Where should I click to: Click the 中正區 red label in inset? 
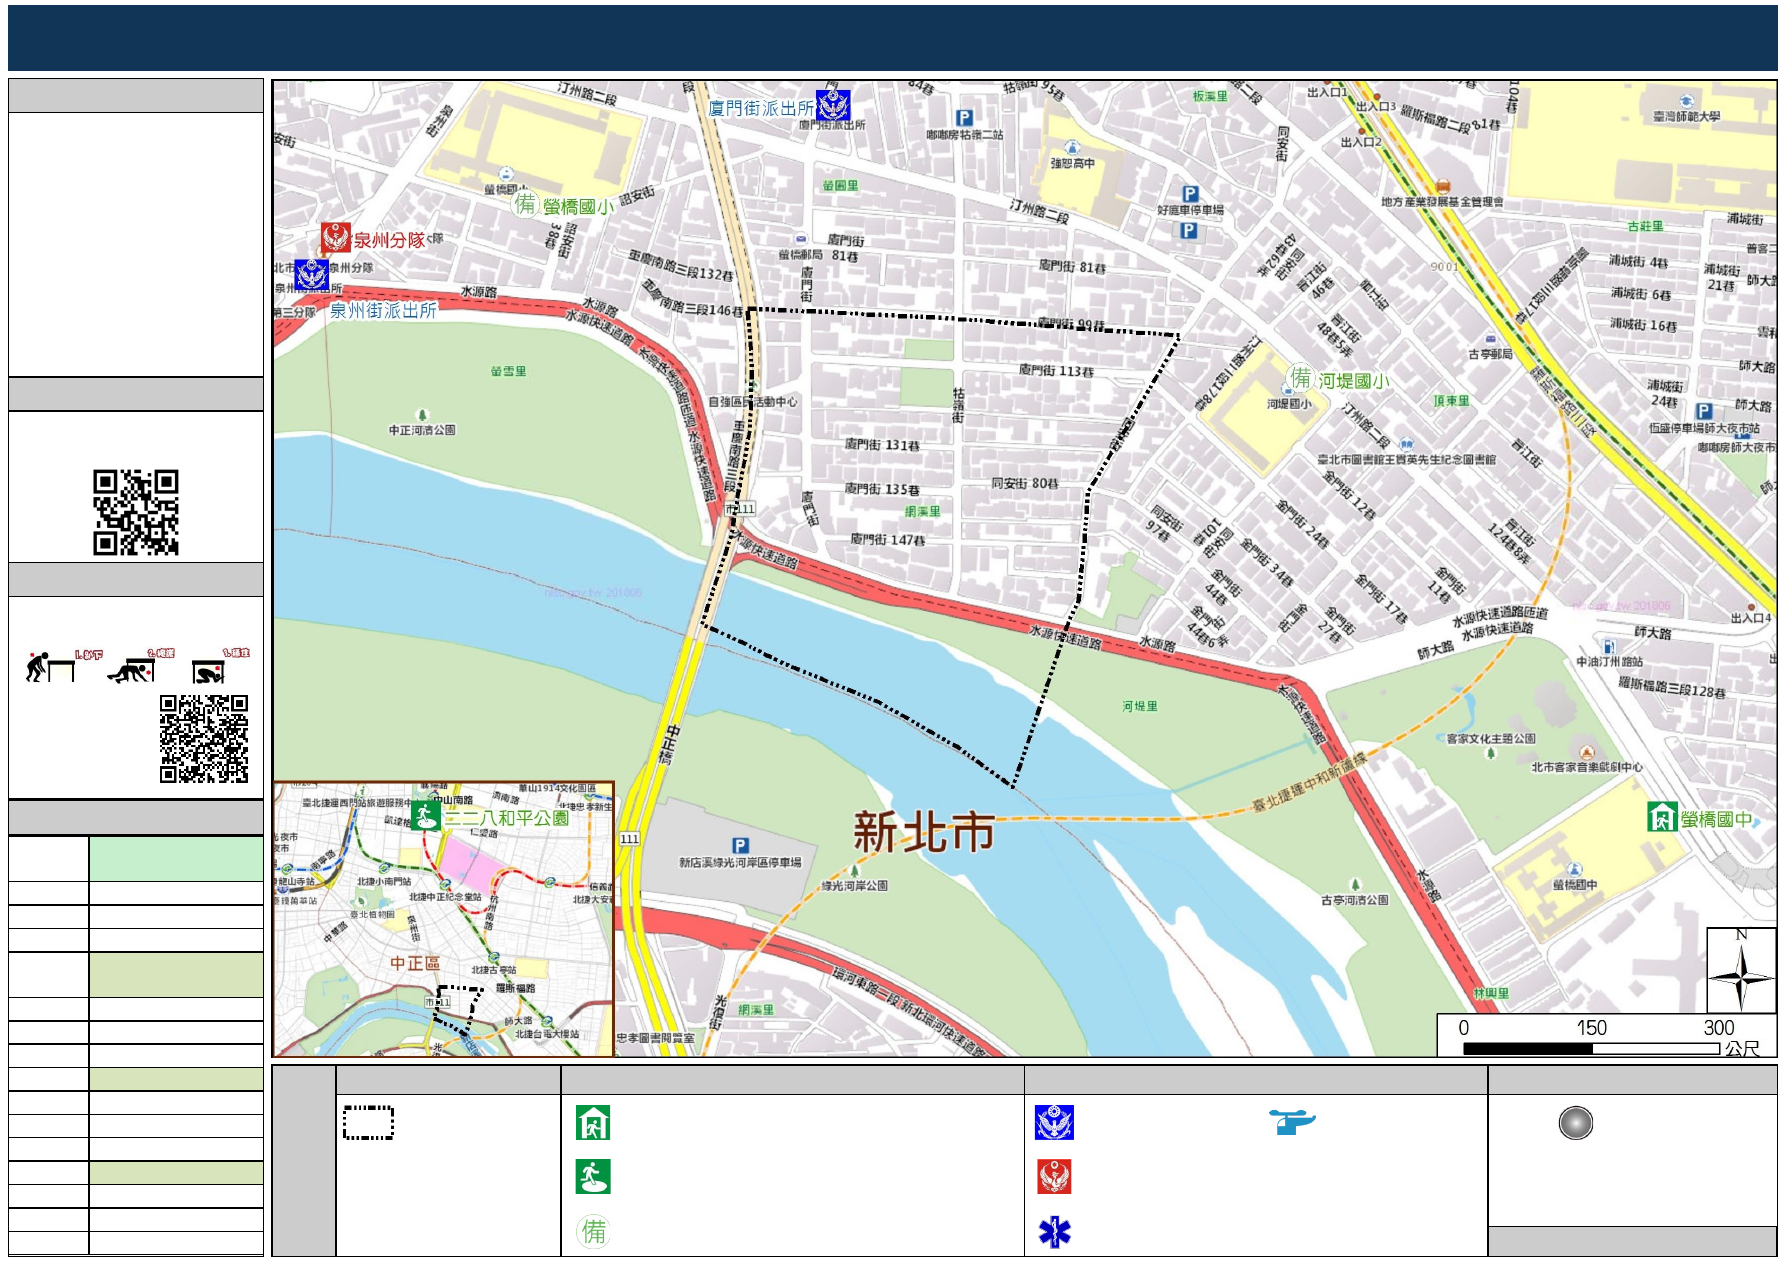(x=415, y=962)
